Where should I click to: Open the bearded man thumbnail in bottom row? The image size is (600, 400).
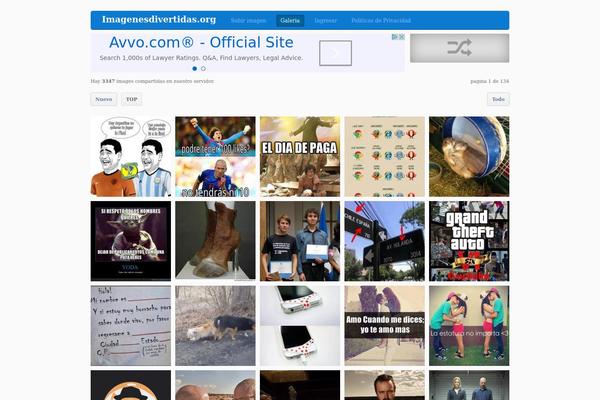[x=385, y=385]
